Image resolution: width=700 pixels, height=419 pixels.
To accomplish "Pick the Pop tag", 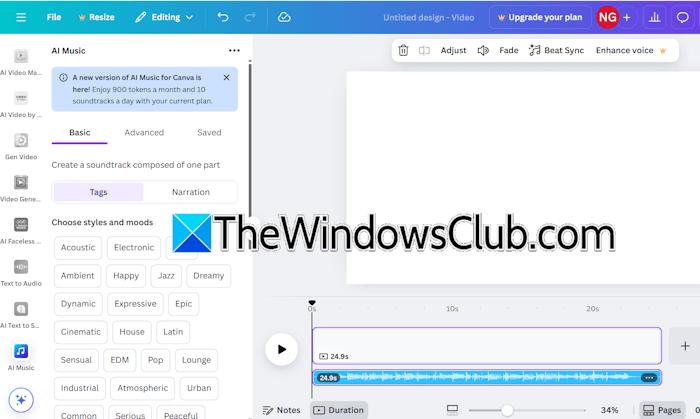I will point(155,360).
